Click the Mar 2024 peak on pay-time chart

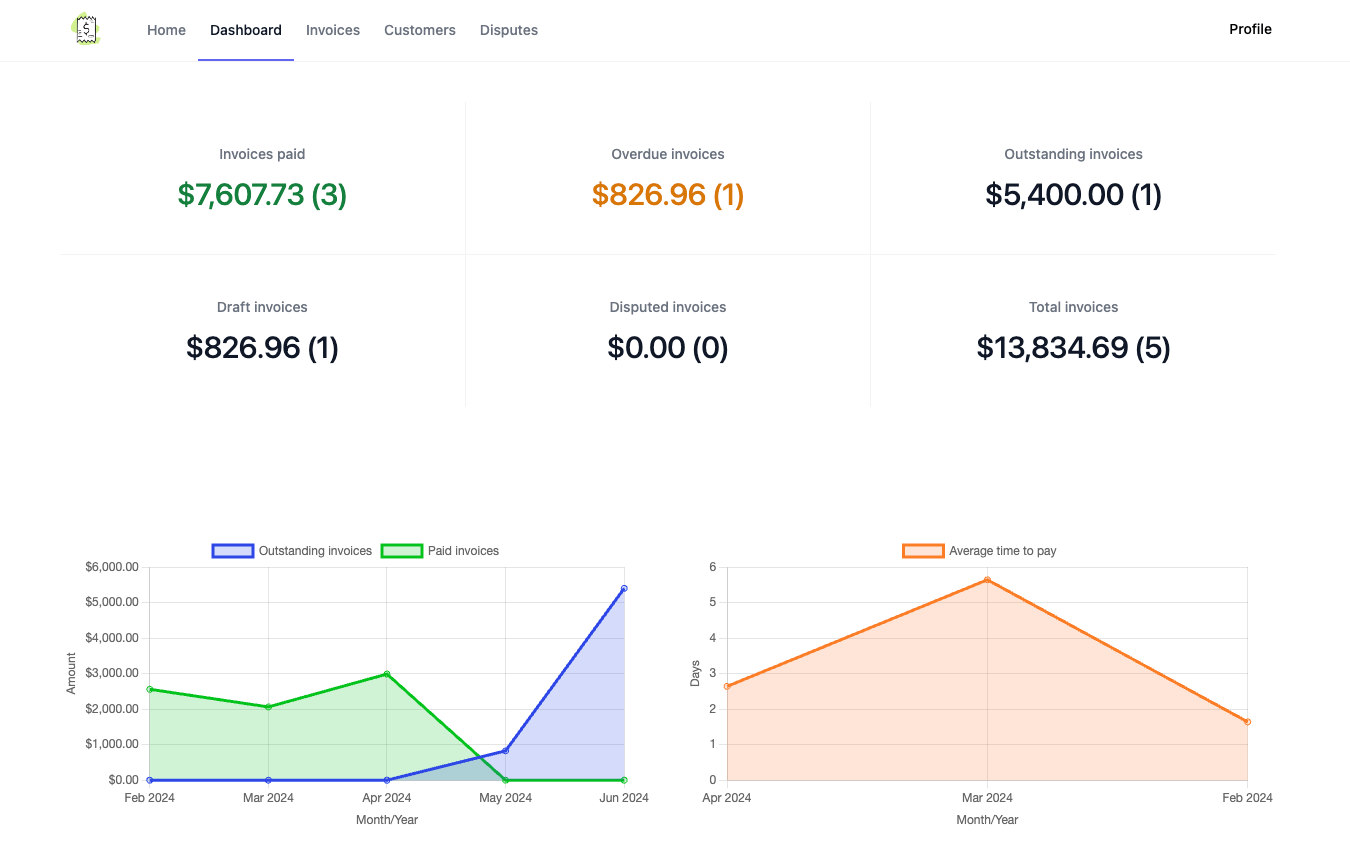coord(987,580)
